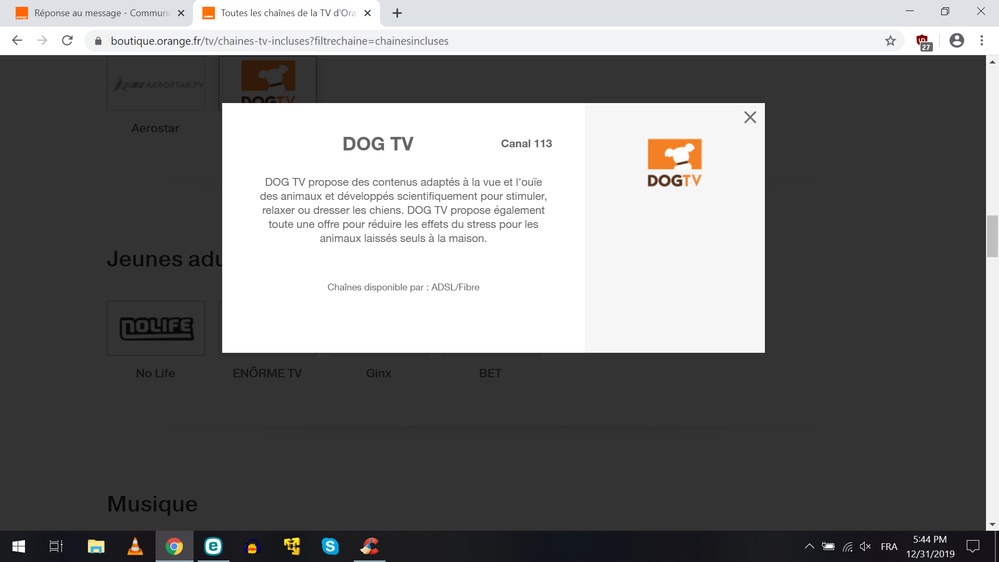Open the Windows Start menu
Viewport: 999px width, 562px height.
[18, 546]
